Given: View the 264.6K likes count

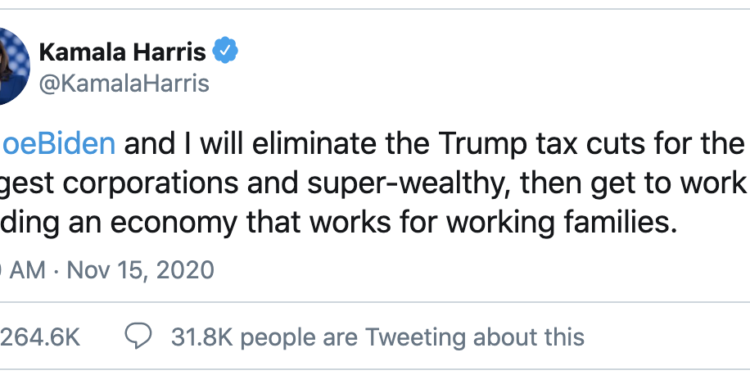Looking at the screenshot, I should coord(40,337).
